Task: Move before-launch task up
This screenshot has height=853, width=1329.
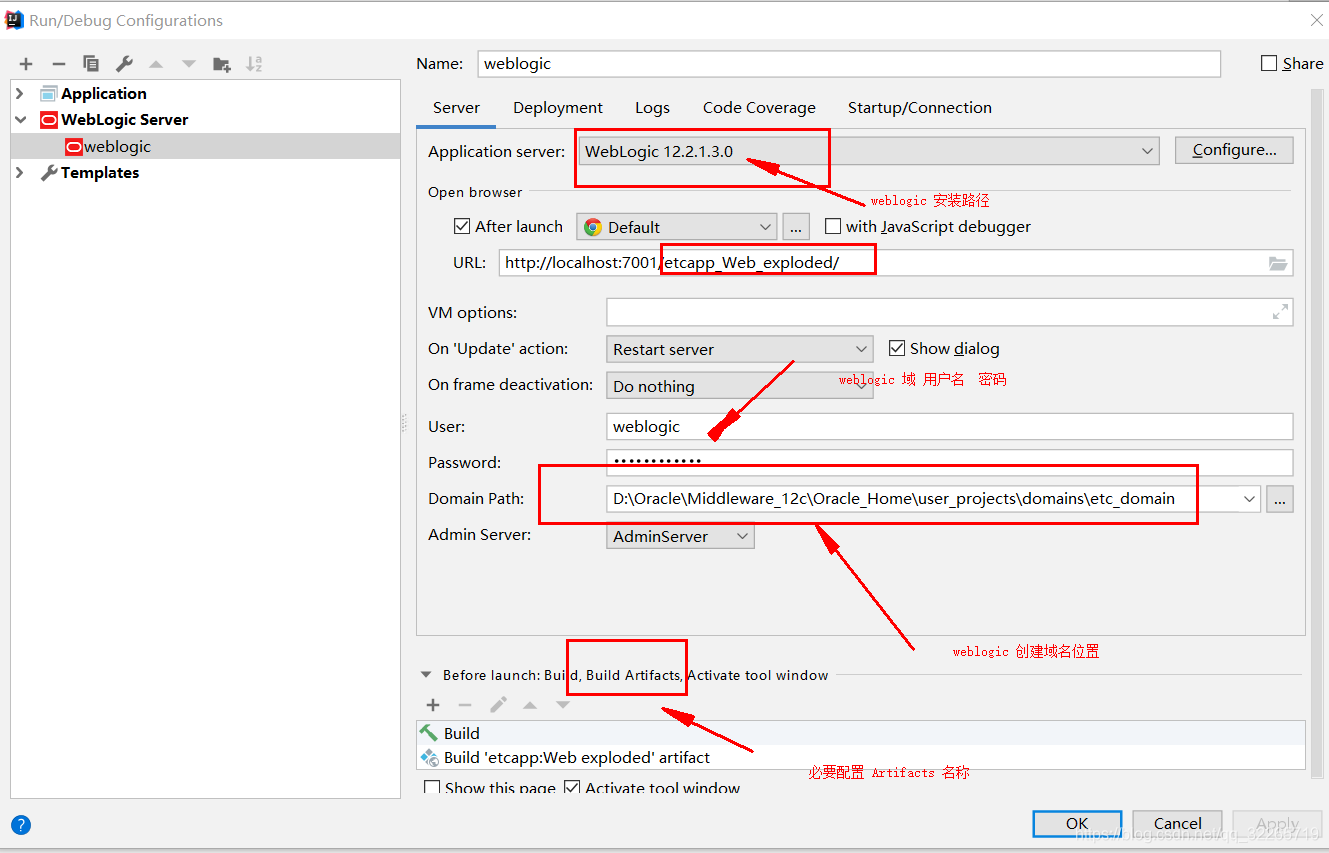Action: [530, 705]
